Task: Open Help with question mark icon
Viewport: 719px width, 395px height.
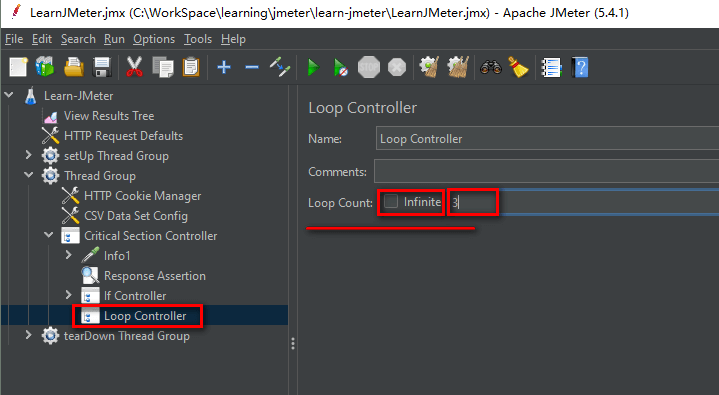Action: (580, 67)
